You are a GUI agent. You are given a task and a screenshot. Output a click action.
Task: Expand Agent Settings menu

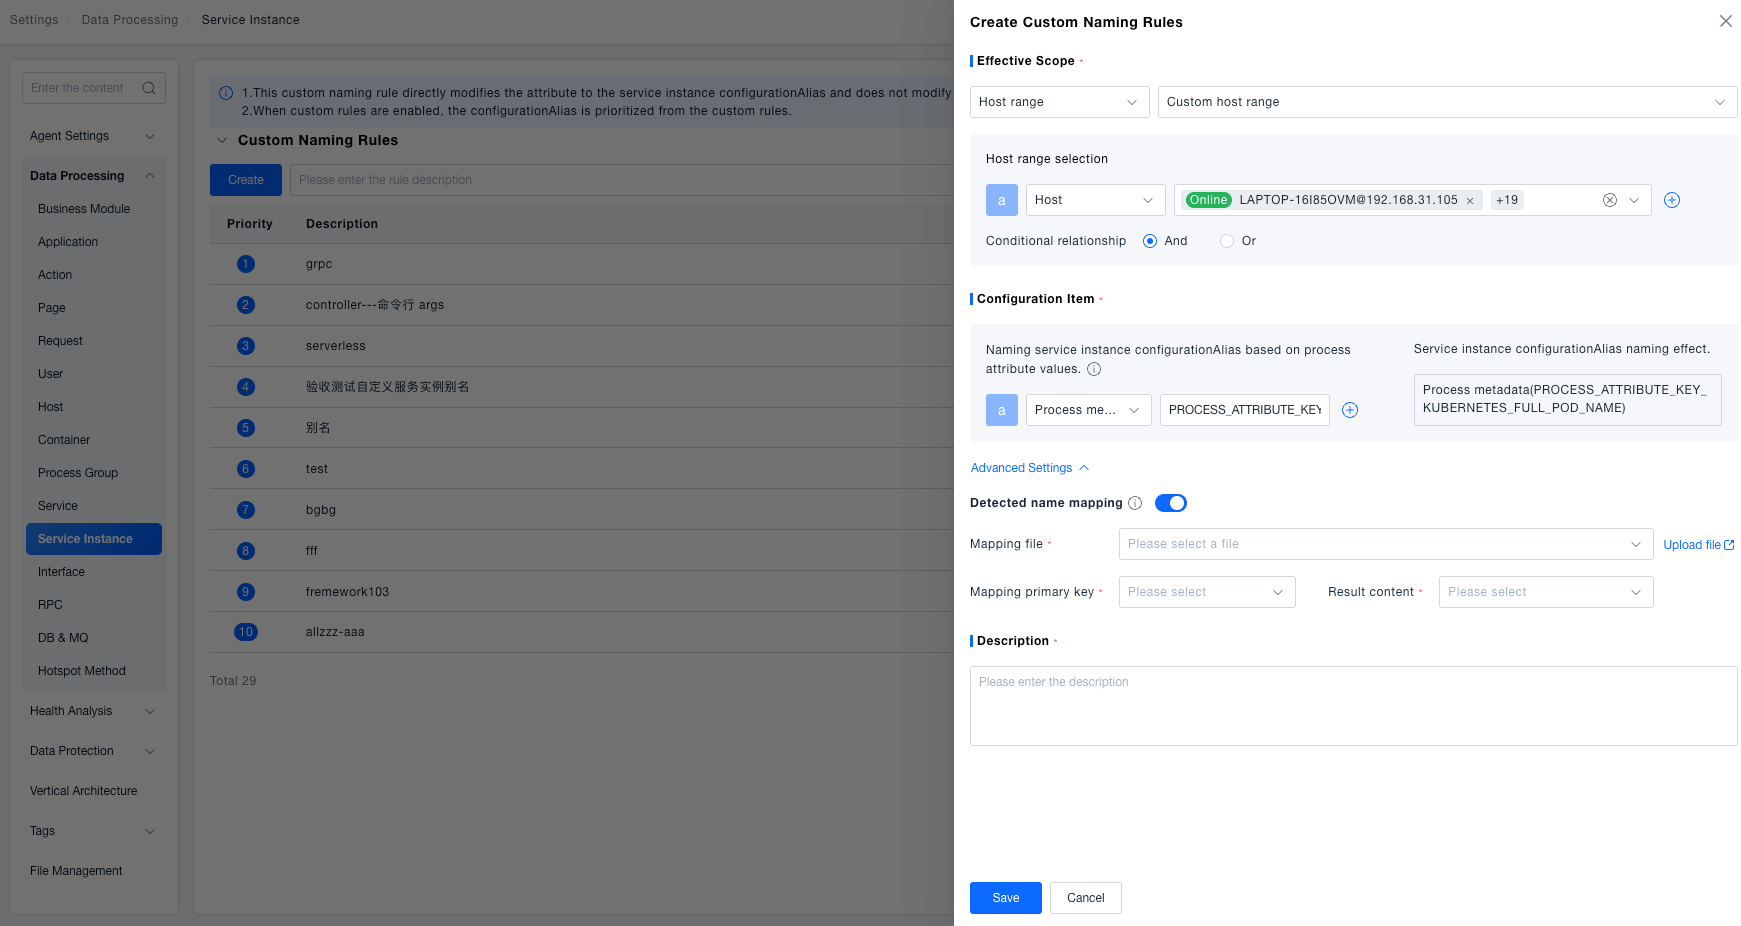pyautogui.click(x=92, y=136)
